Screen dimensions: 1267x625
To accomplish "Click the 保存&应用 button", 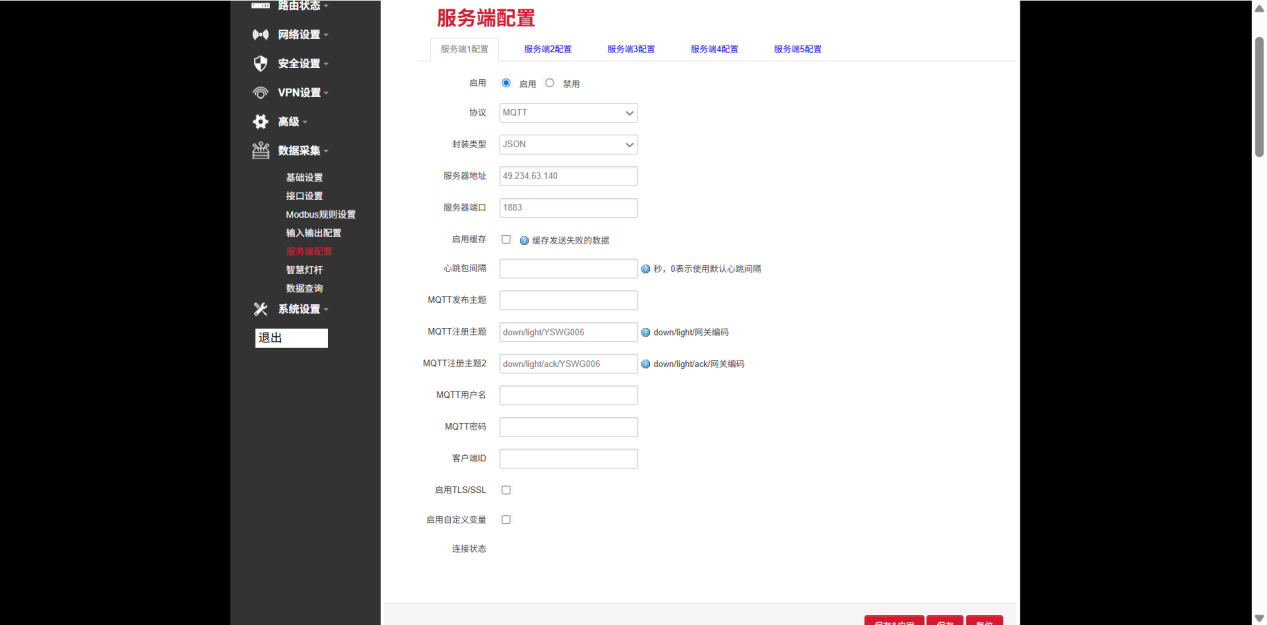I will point(894,620).
